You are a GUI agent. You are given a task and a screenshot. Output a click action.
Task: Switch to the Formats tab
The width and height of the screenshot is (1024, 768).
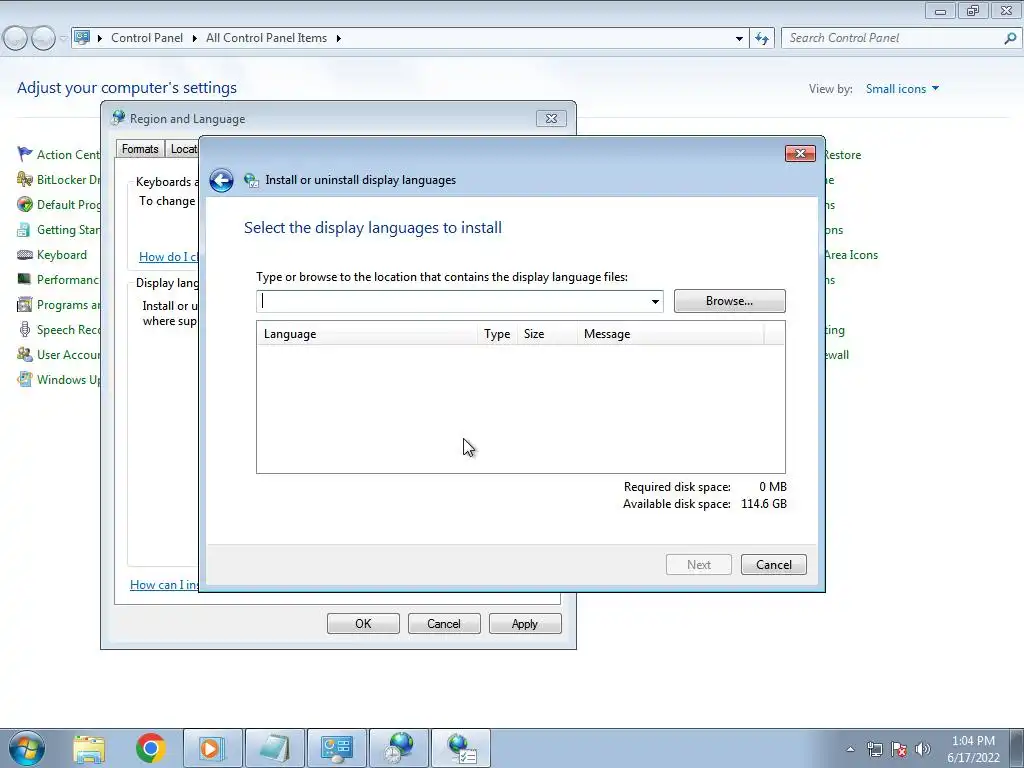140,149
